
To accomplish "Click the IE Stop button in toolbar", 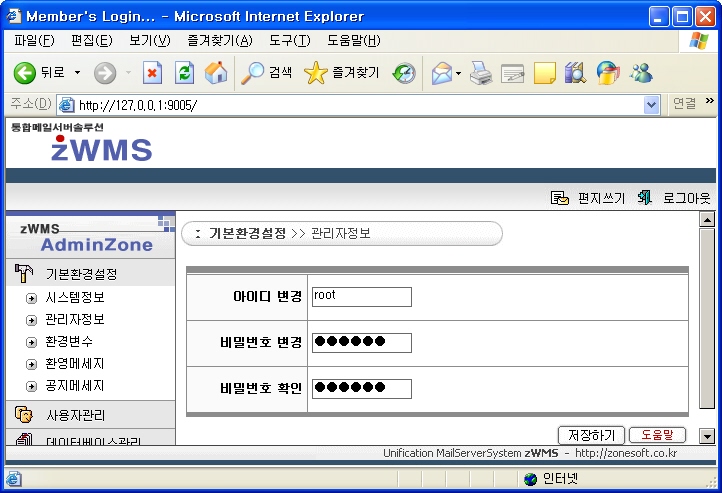I will 152,73.
